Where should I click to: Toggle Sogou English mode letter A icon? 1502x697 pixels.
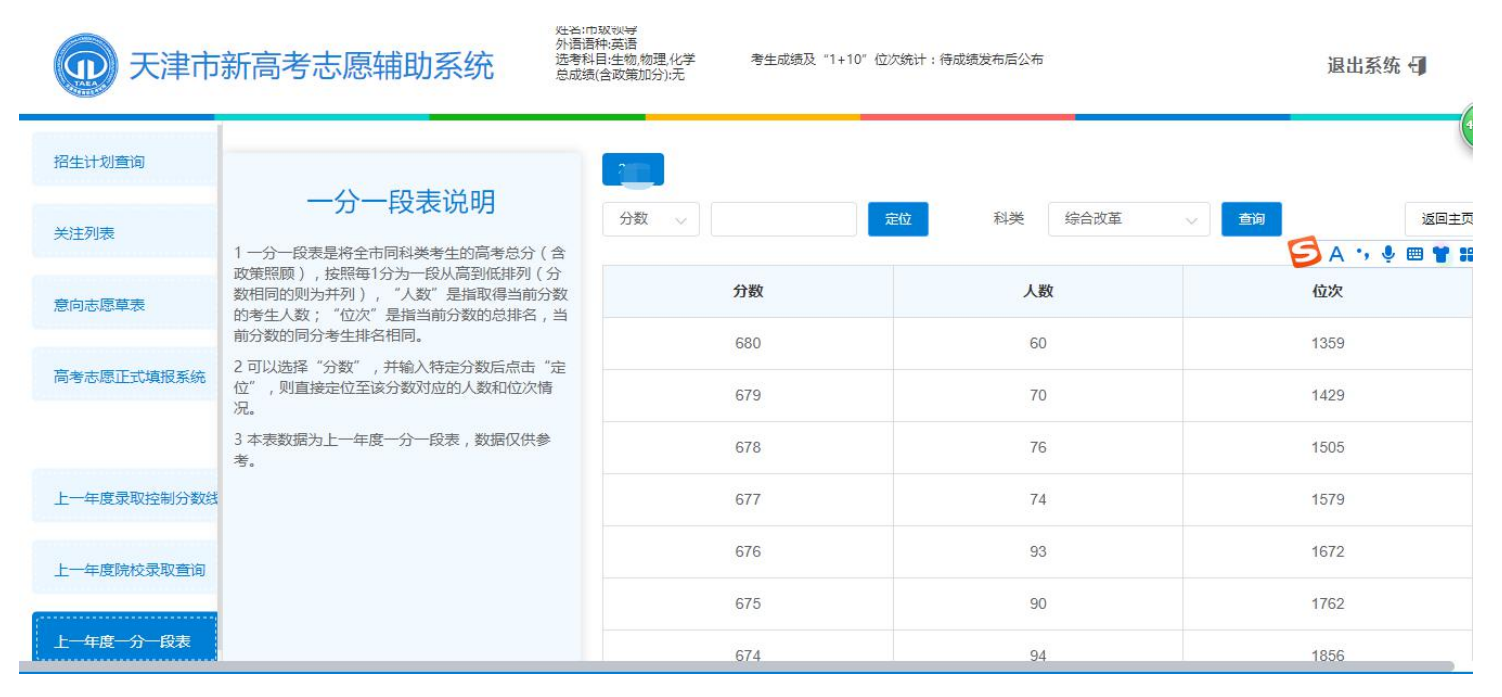point(1336,254)
